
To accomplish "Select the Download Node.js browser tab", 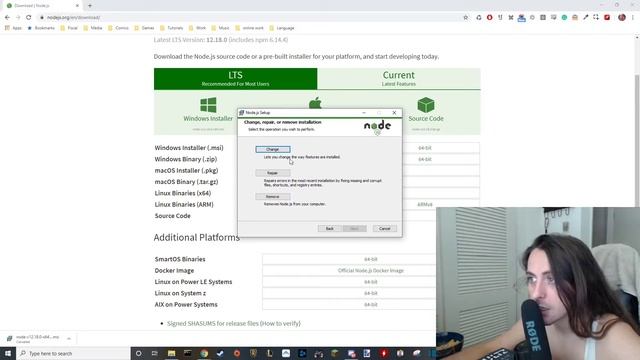I will [x=41, y=6].
